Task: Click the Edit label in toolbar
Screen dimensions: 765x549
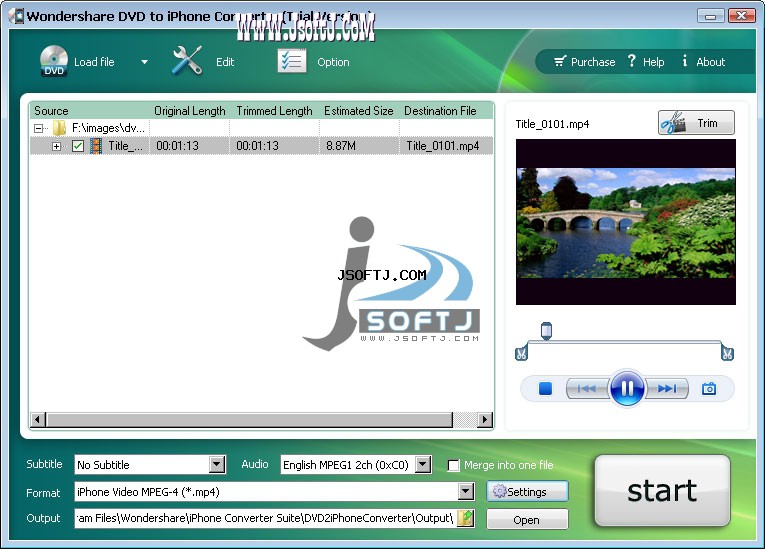Action: [225, 62]
